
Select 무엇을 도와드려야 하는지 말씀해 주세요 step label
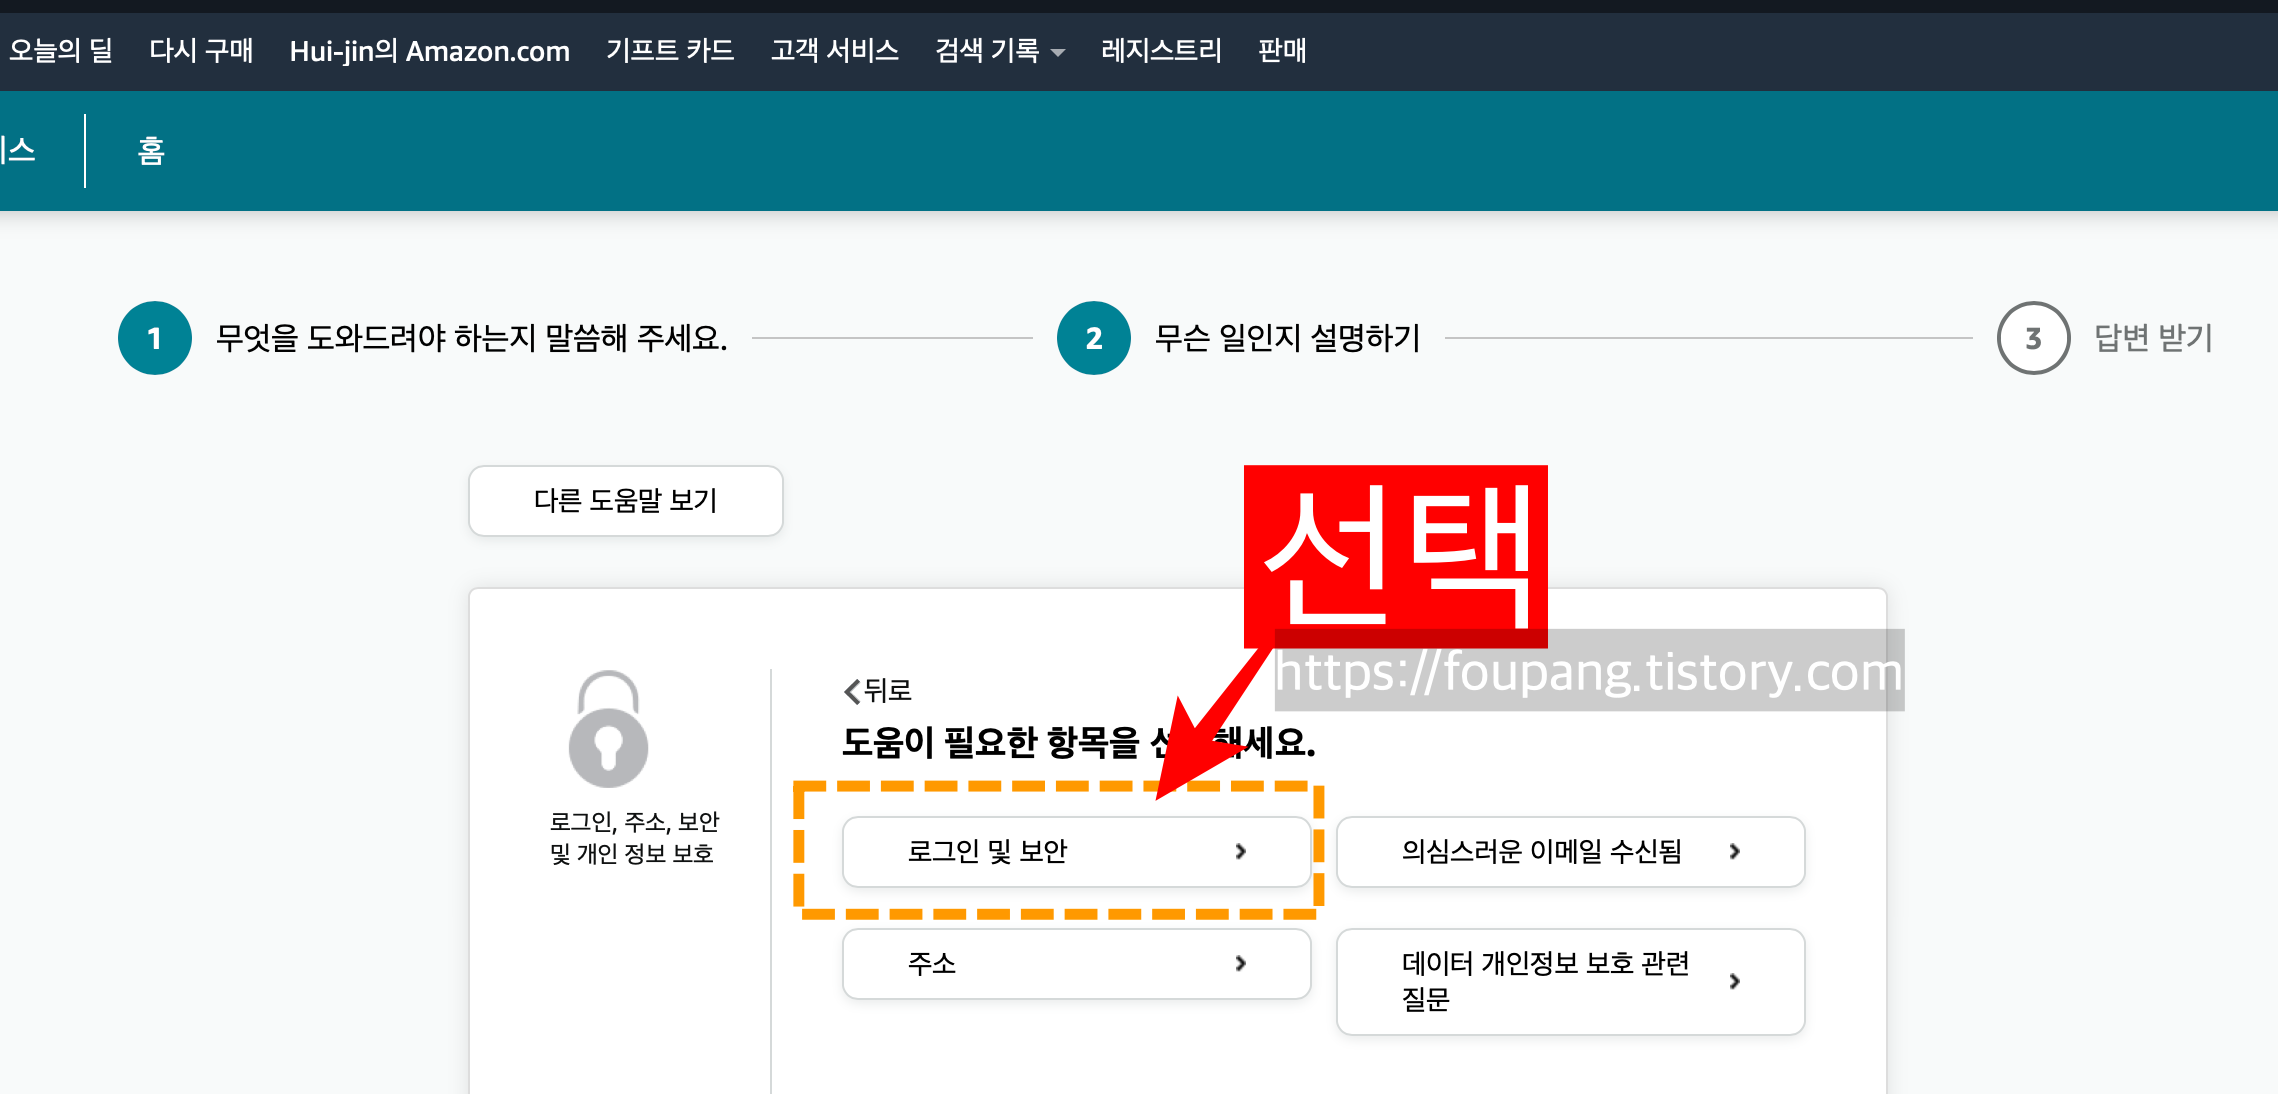[x=471, y=338]
